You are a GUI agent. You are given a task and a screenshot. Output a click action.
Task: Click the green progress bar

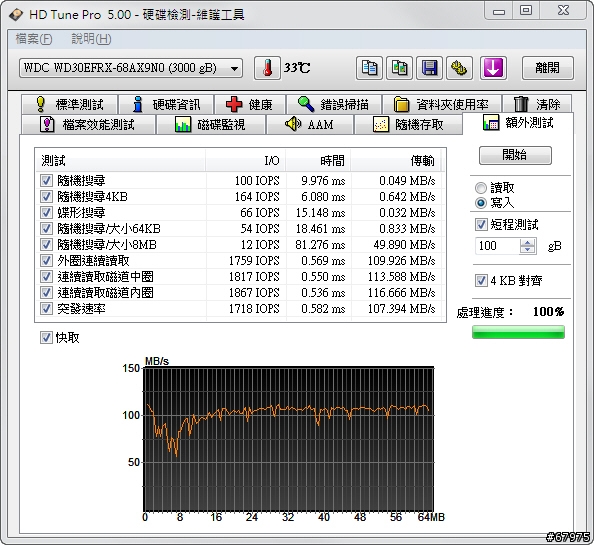tap(518, 332)
